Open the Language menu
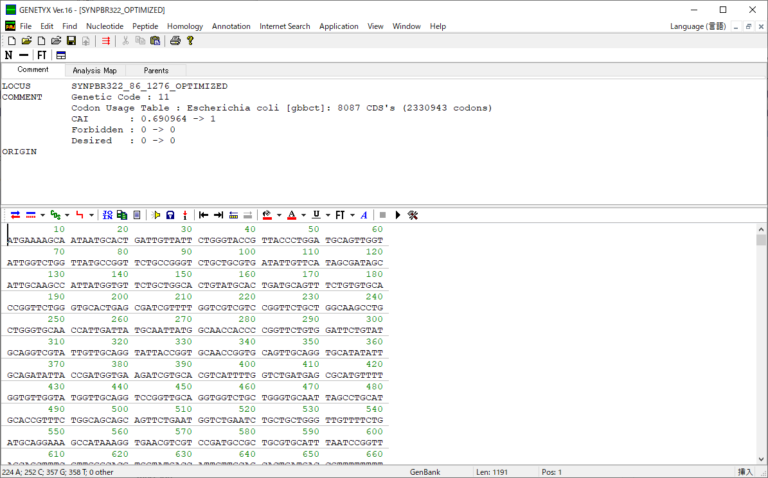This screenshot has width=768, height=478. tap(698, 26)
